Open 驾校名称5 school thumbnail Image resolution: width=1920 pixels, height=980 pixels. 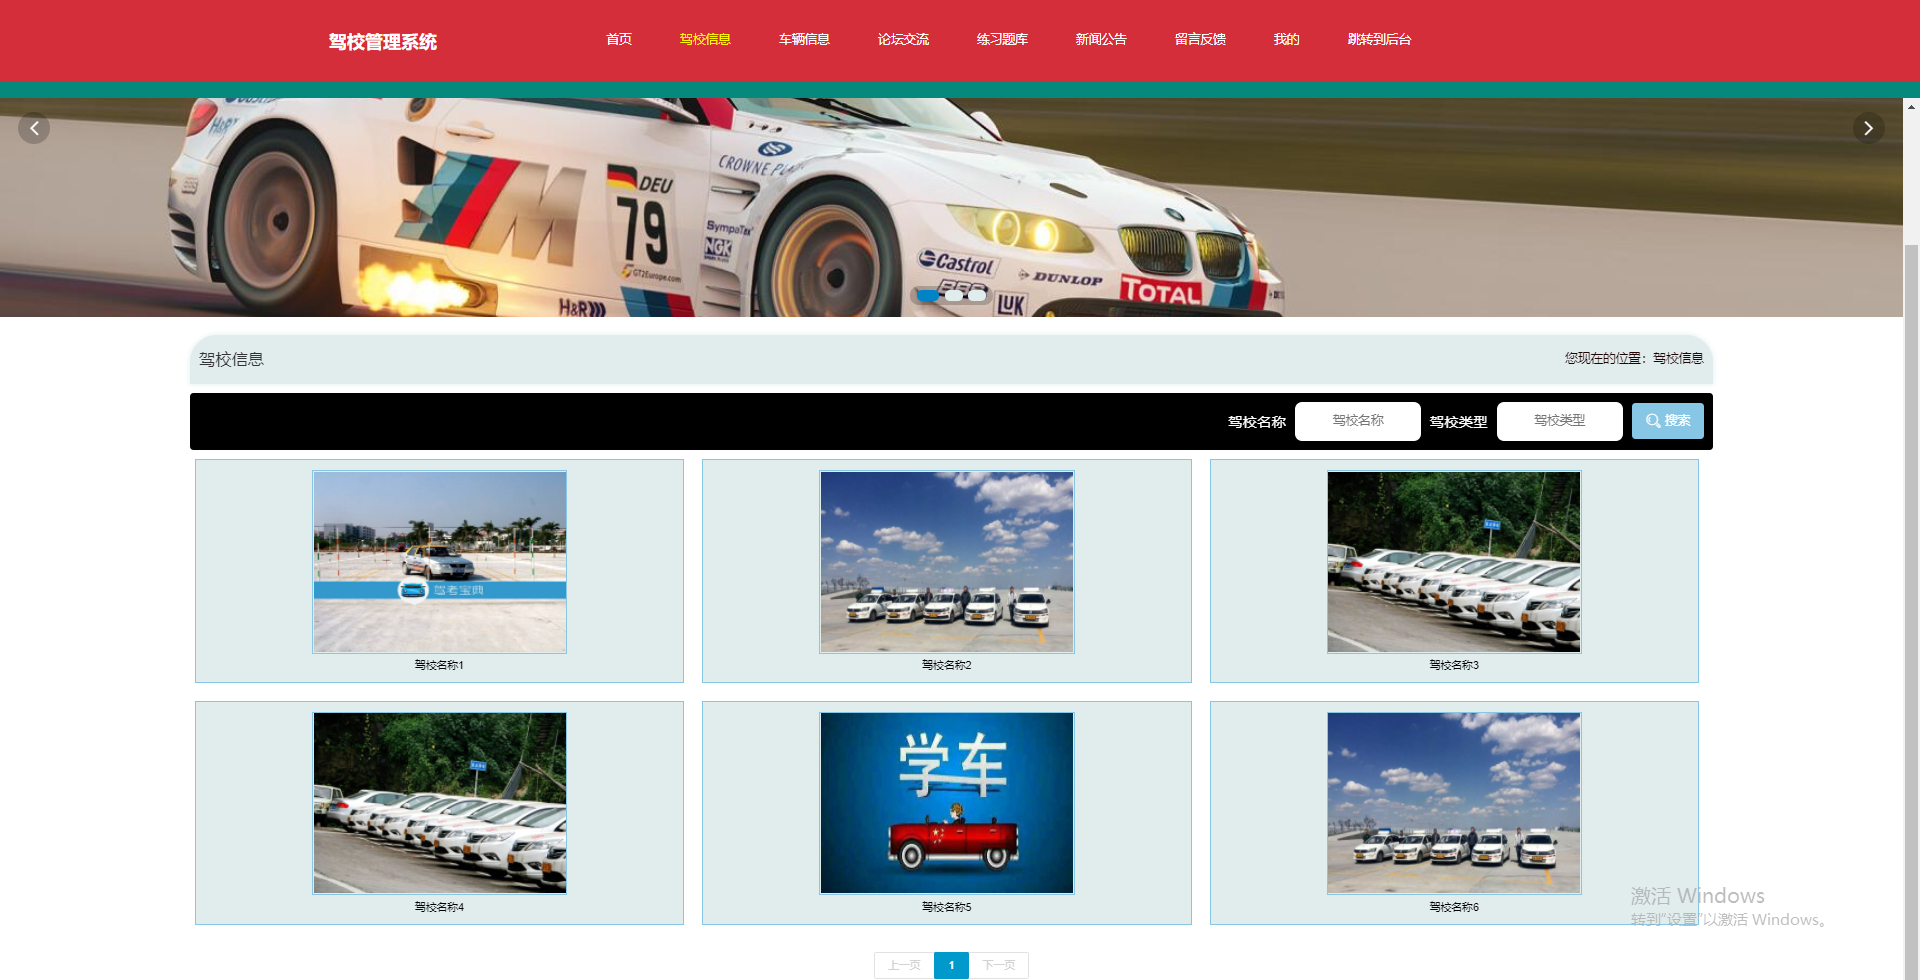tap(946, 802)
